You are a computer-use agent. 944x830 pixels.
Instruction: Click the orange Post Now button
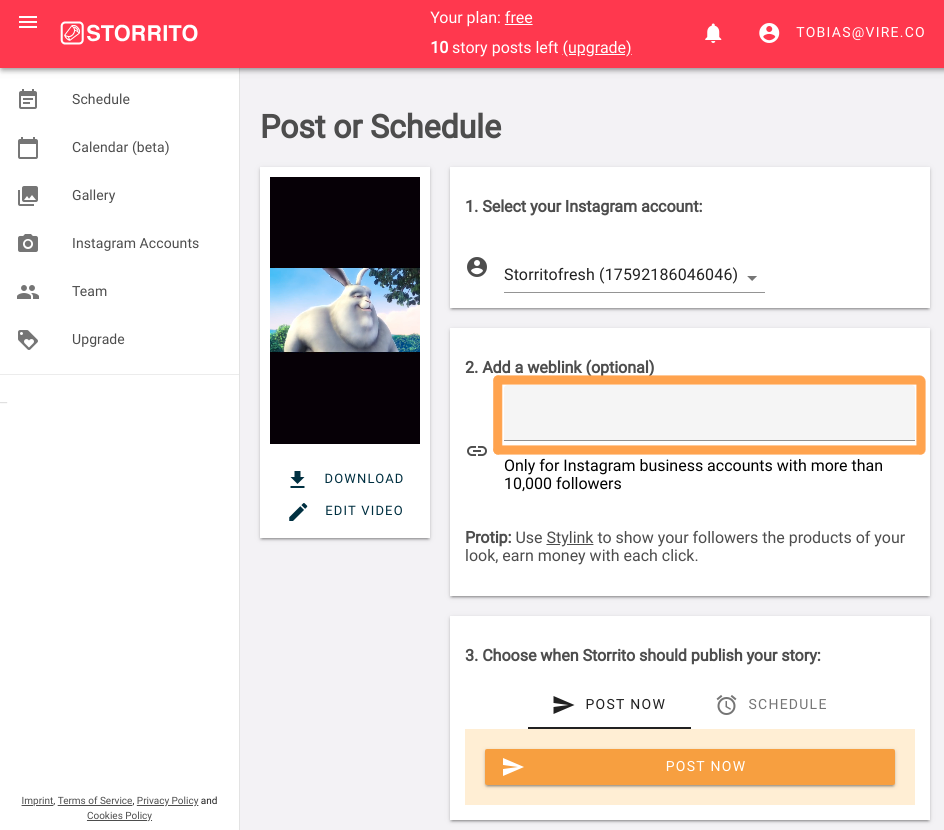point(689,766)
